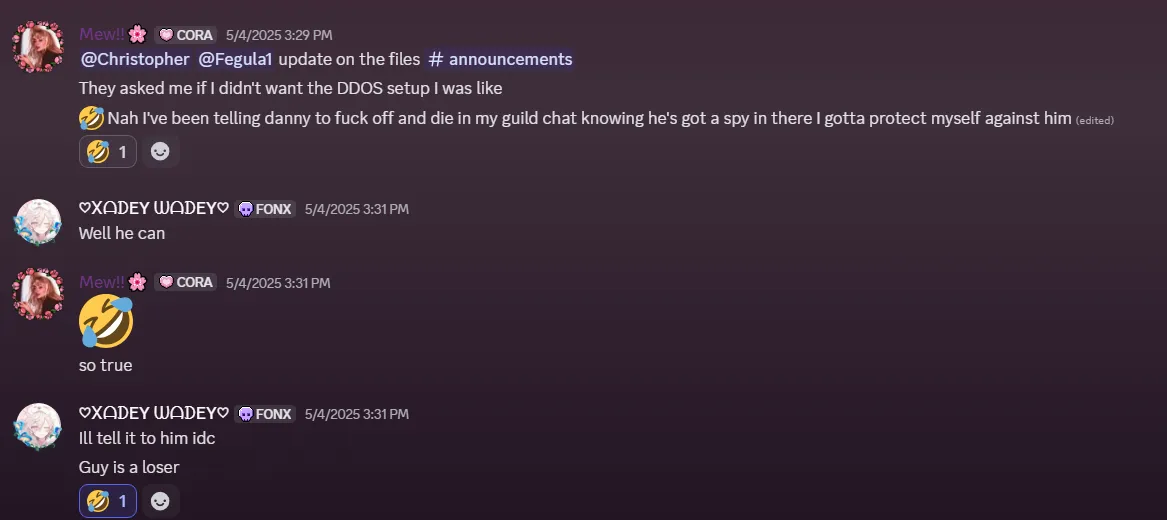Click the cherry blossom icon beside the first Mew!!
This screenshot has height=520, width=1167.
[x=137, y=34]
